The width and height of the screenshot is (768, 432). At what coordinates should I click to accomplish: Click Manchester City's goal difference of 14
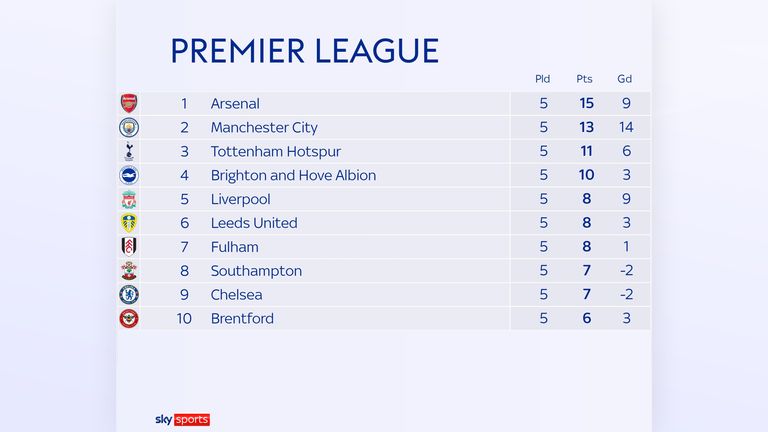point(626,127)
